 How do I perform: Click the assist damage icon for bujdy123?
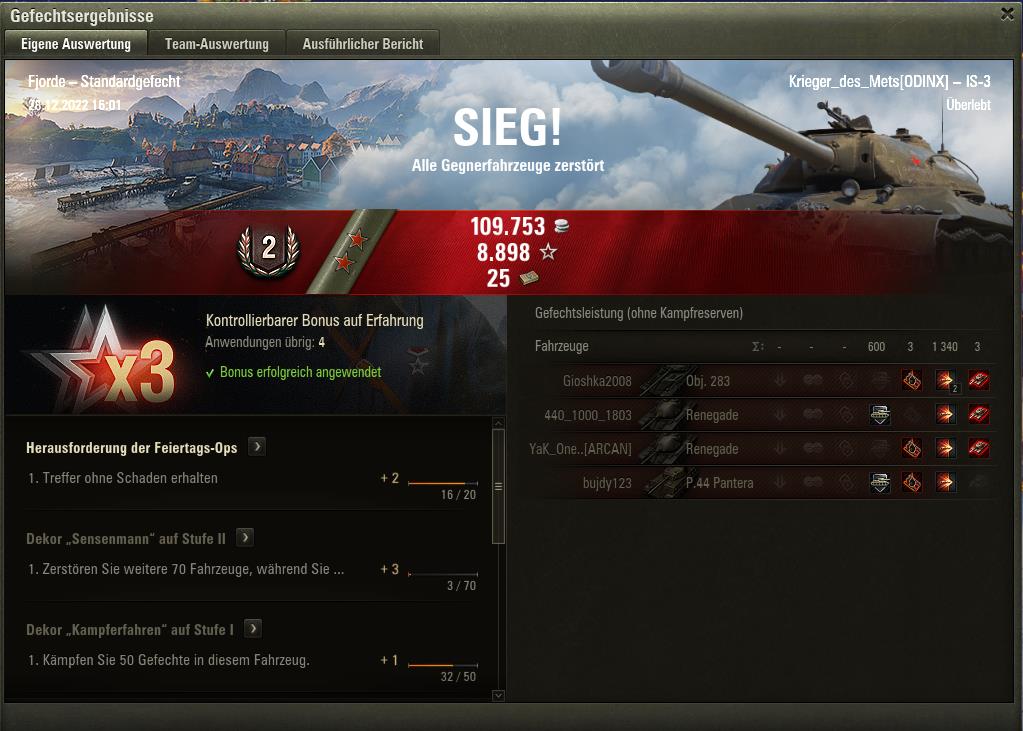(x=879, y=482)
